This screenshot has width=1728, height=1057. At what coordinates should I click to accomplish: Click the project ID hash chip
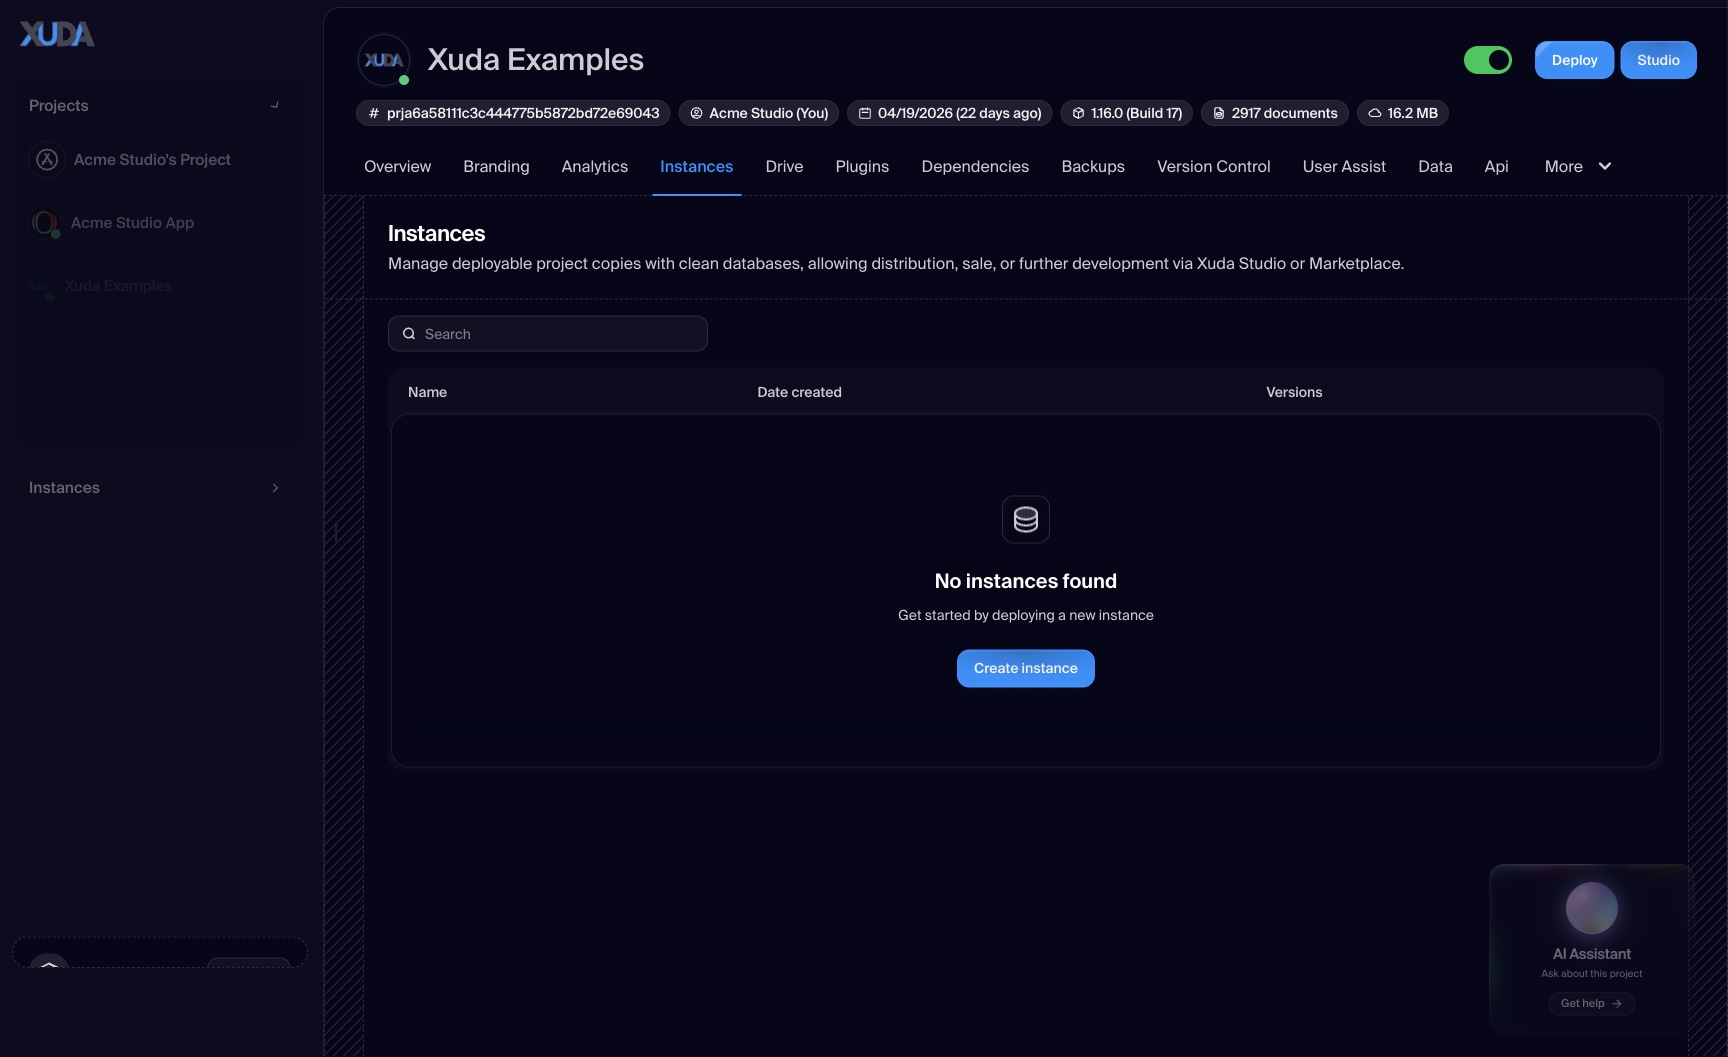coord(513,113)
